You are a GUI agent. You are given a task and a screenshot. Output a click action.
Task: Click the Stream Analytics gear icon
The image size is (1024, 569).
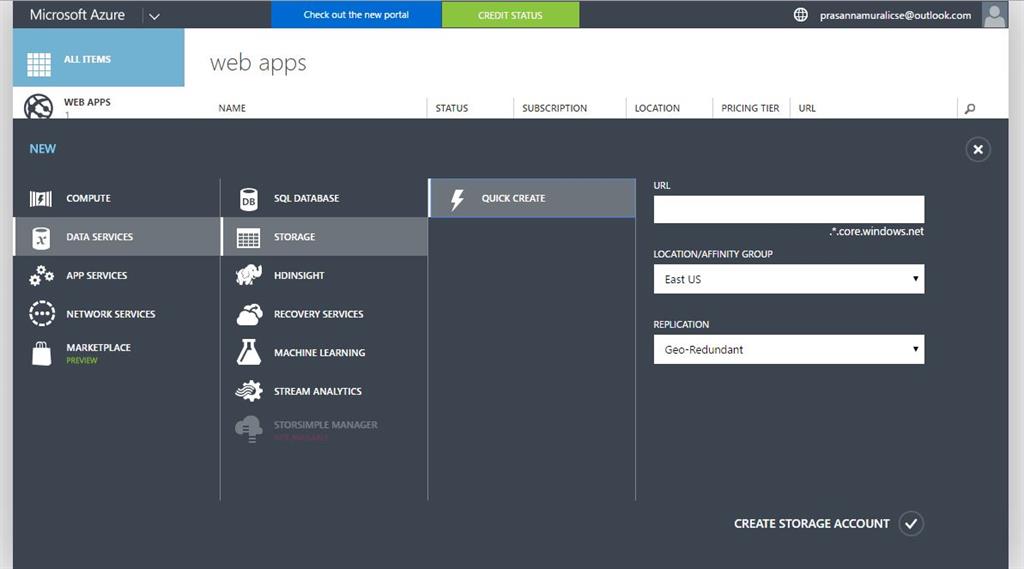pos(249,391)
